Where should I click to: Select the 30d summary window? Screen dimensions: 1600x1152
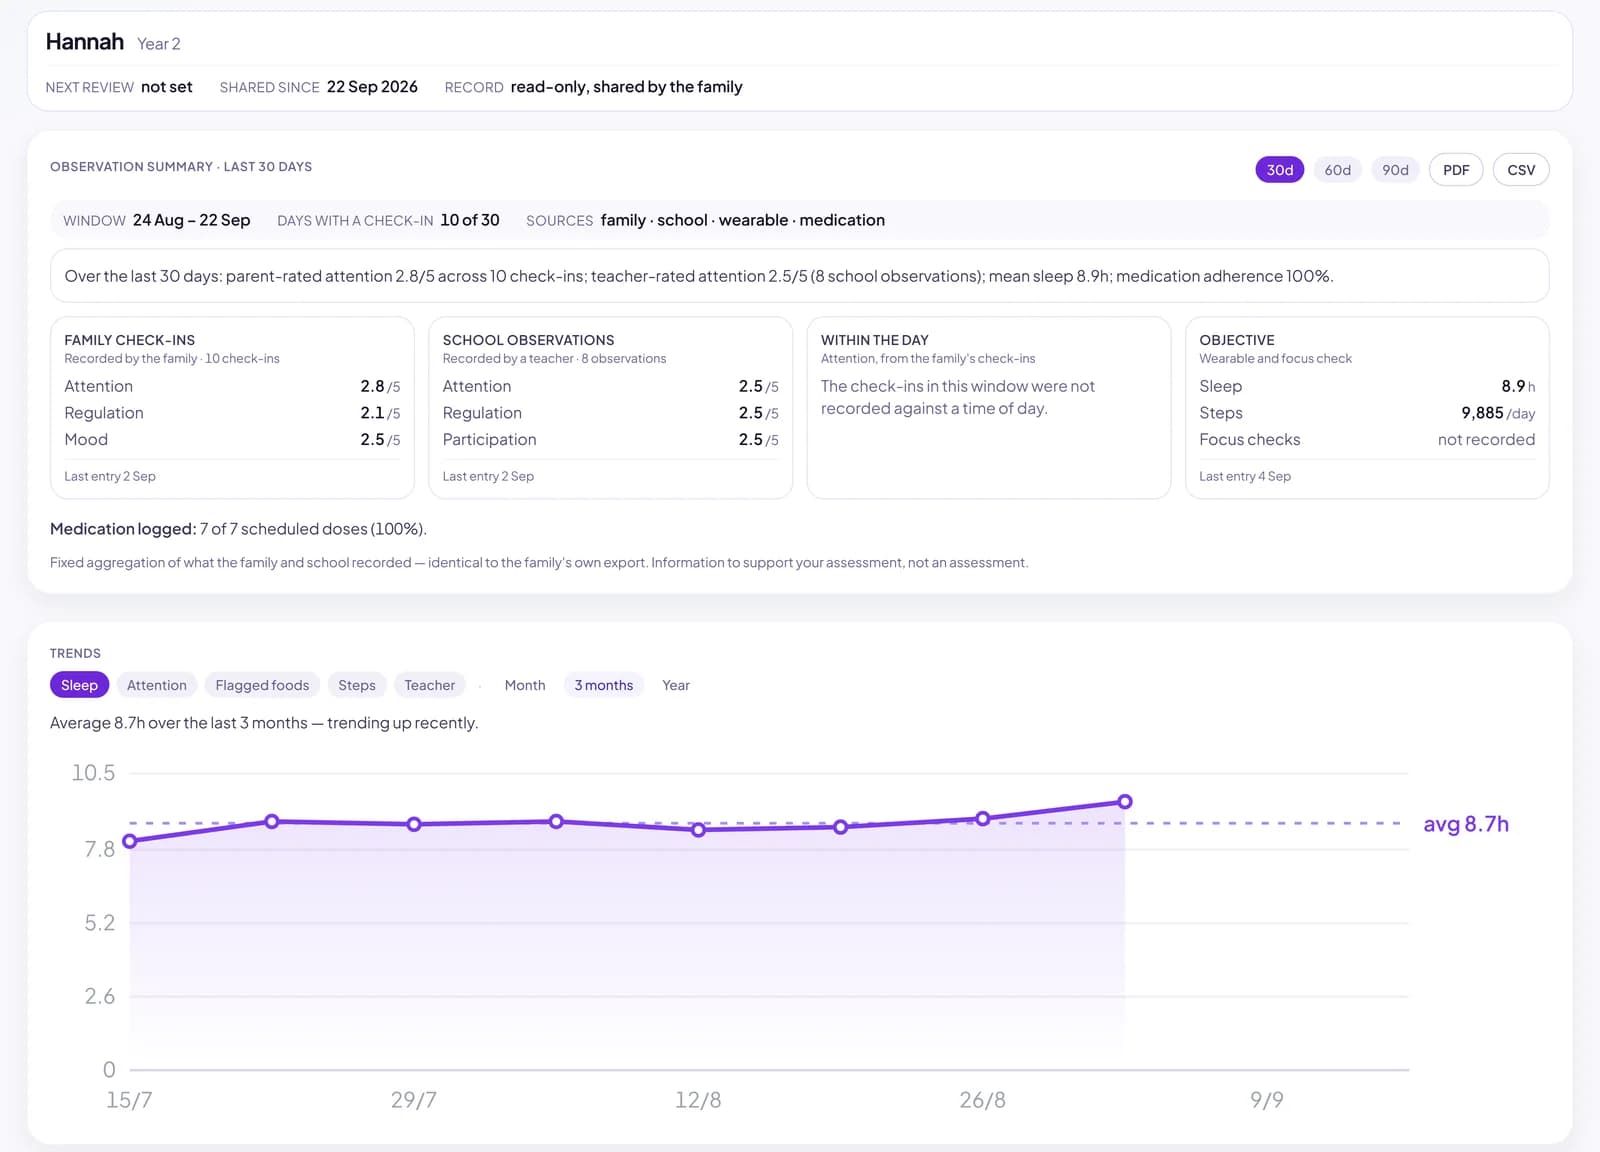[x=1280, y=170]
